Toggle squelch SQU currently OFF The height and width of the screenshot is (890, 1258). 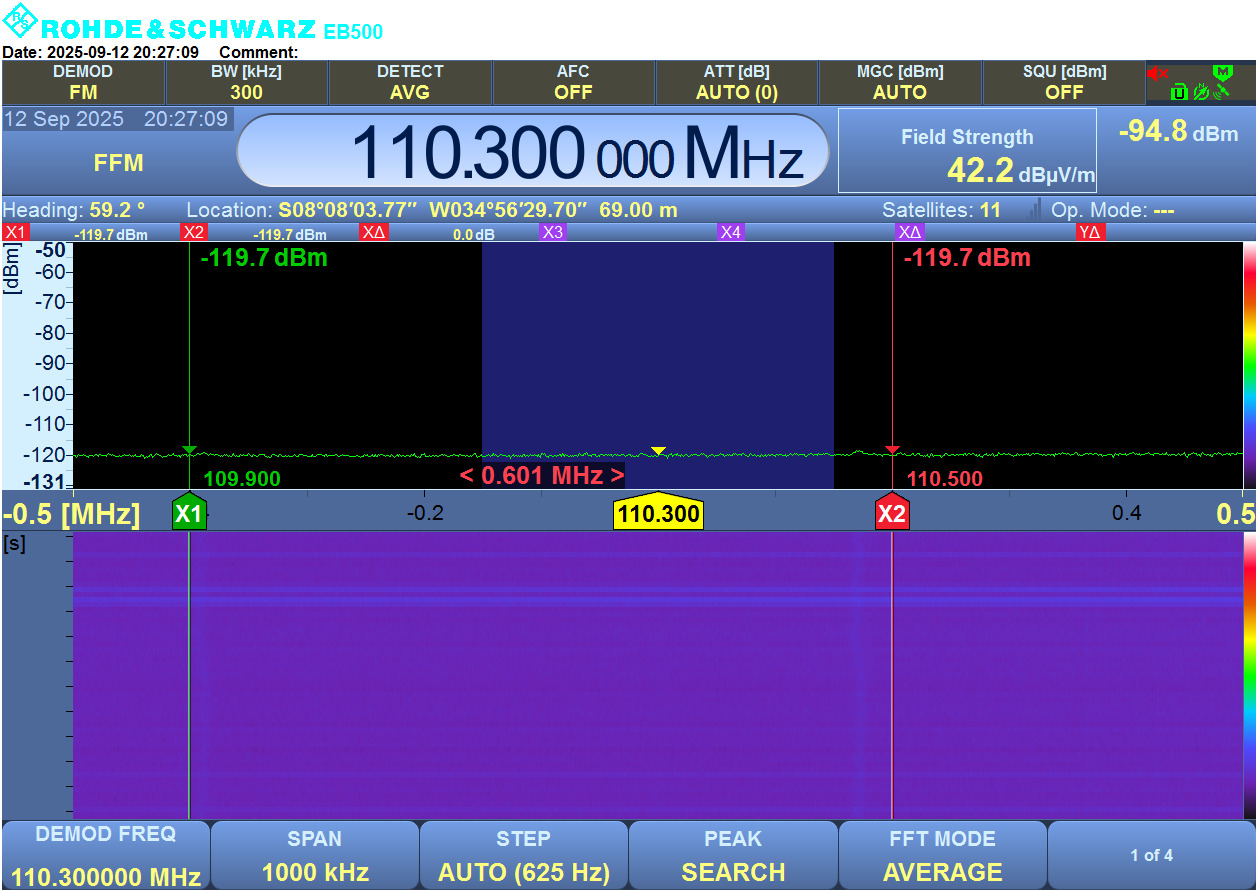point(1064,82)
